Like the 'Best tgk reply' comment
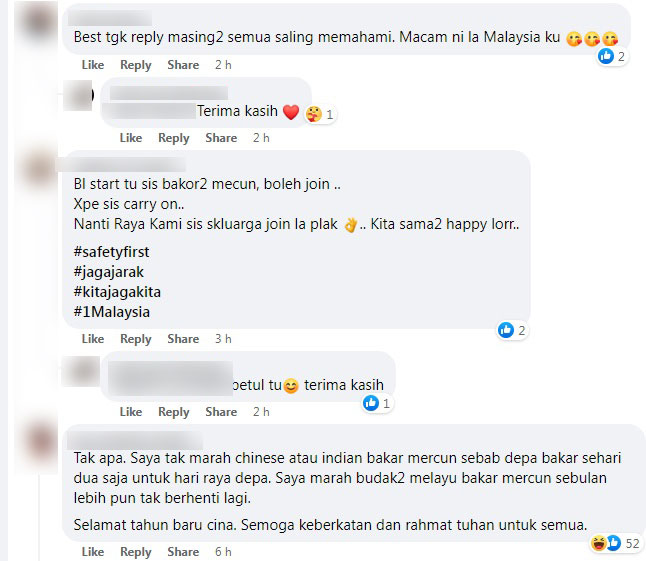Screen dimensions: 646x561 coord(93,65)
